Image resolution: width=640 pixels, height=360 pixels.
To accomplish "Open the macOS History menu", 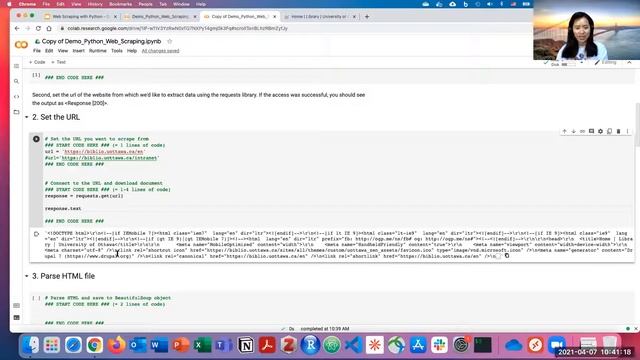I will pos(95,4).
